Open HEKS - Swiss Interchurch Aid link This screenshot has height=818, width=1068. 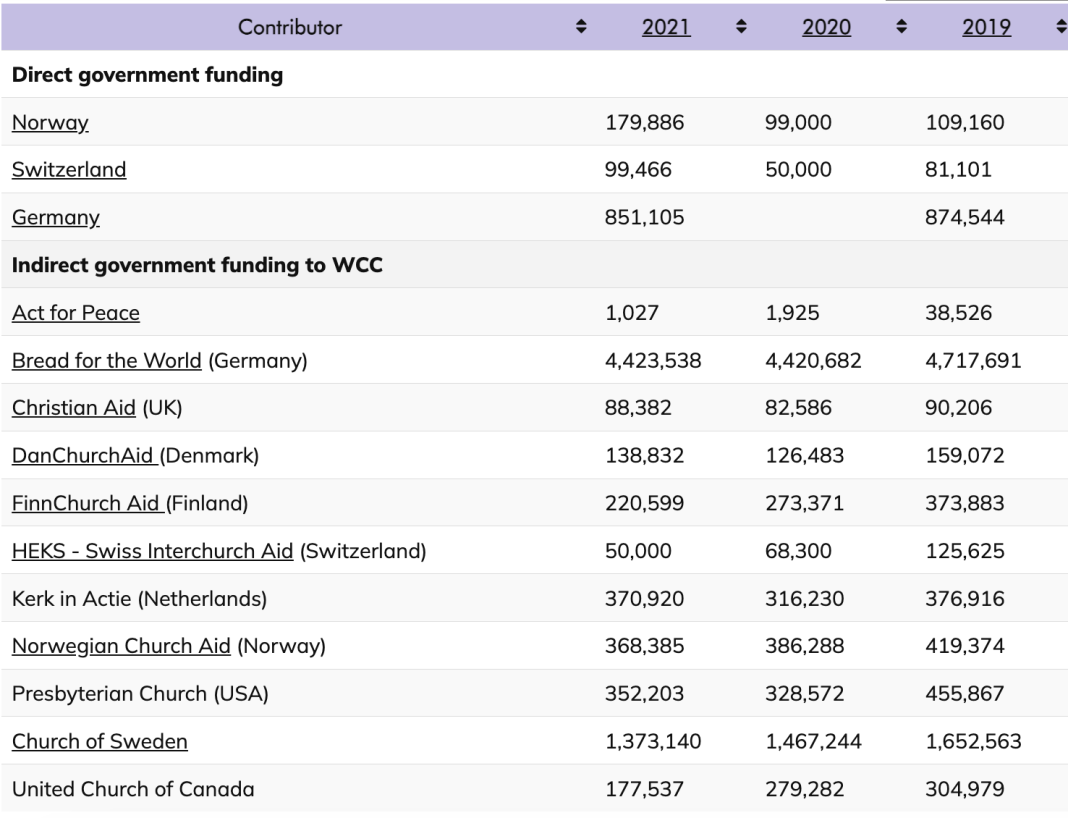point(152,551)
